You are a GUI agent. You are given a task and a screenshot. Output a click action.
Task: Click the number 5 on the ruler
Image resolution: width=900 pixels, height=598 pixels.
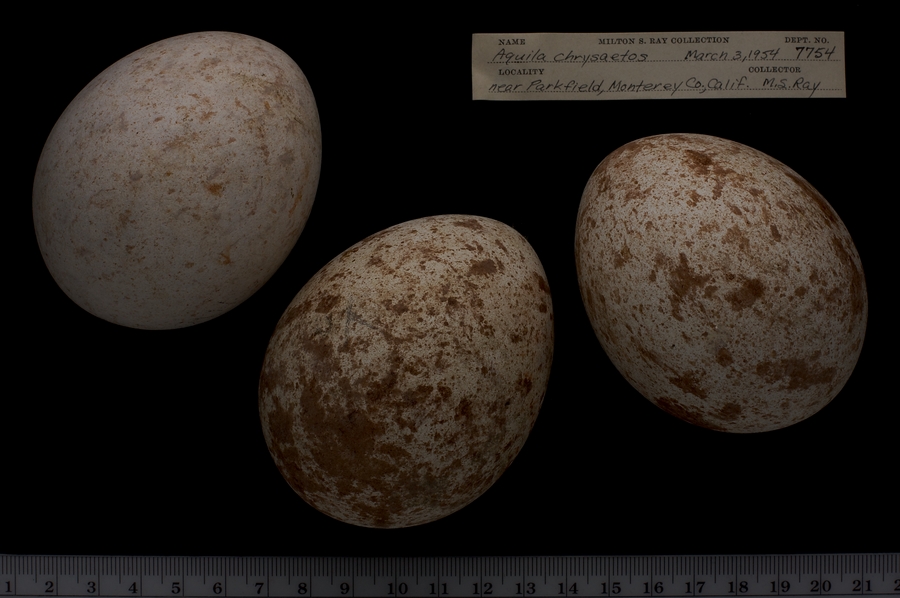[x=176, y=587]
